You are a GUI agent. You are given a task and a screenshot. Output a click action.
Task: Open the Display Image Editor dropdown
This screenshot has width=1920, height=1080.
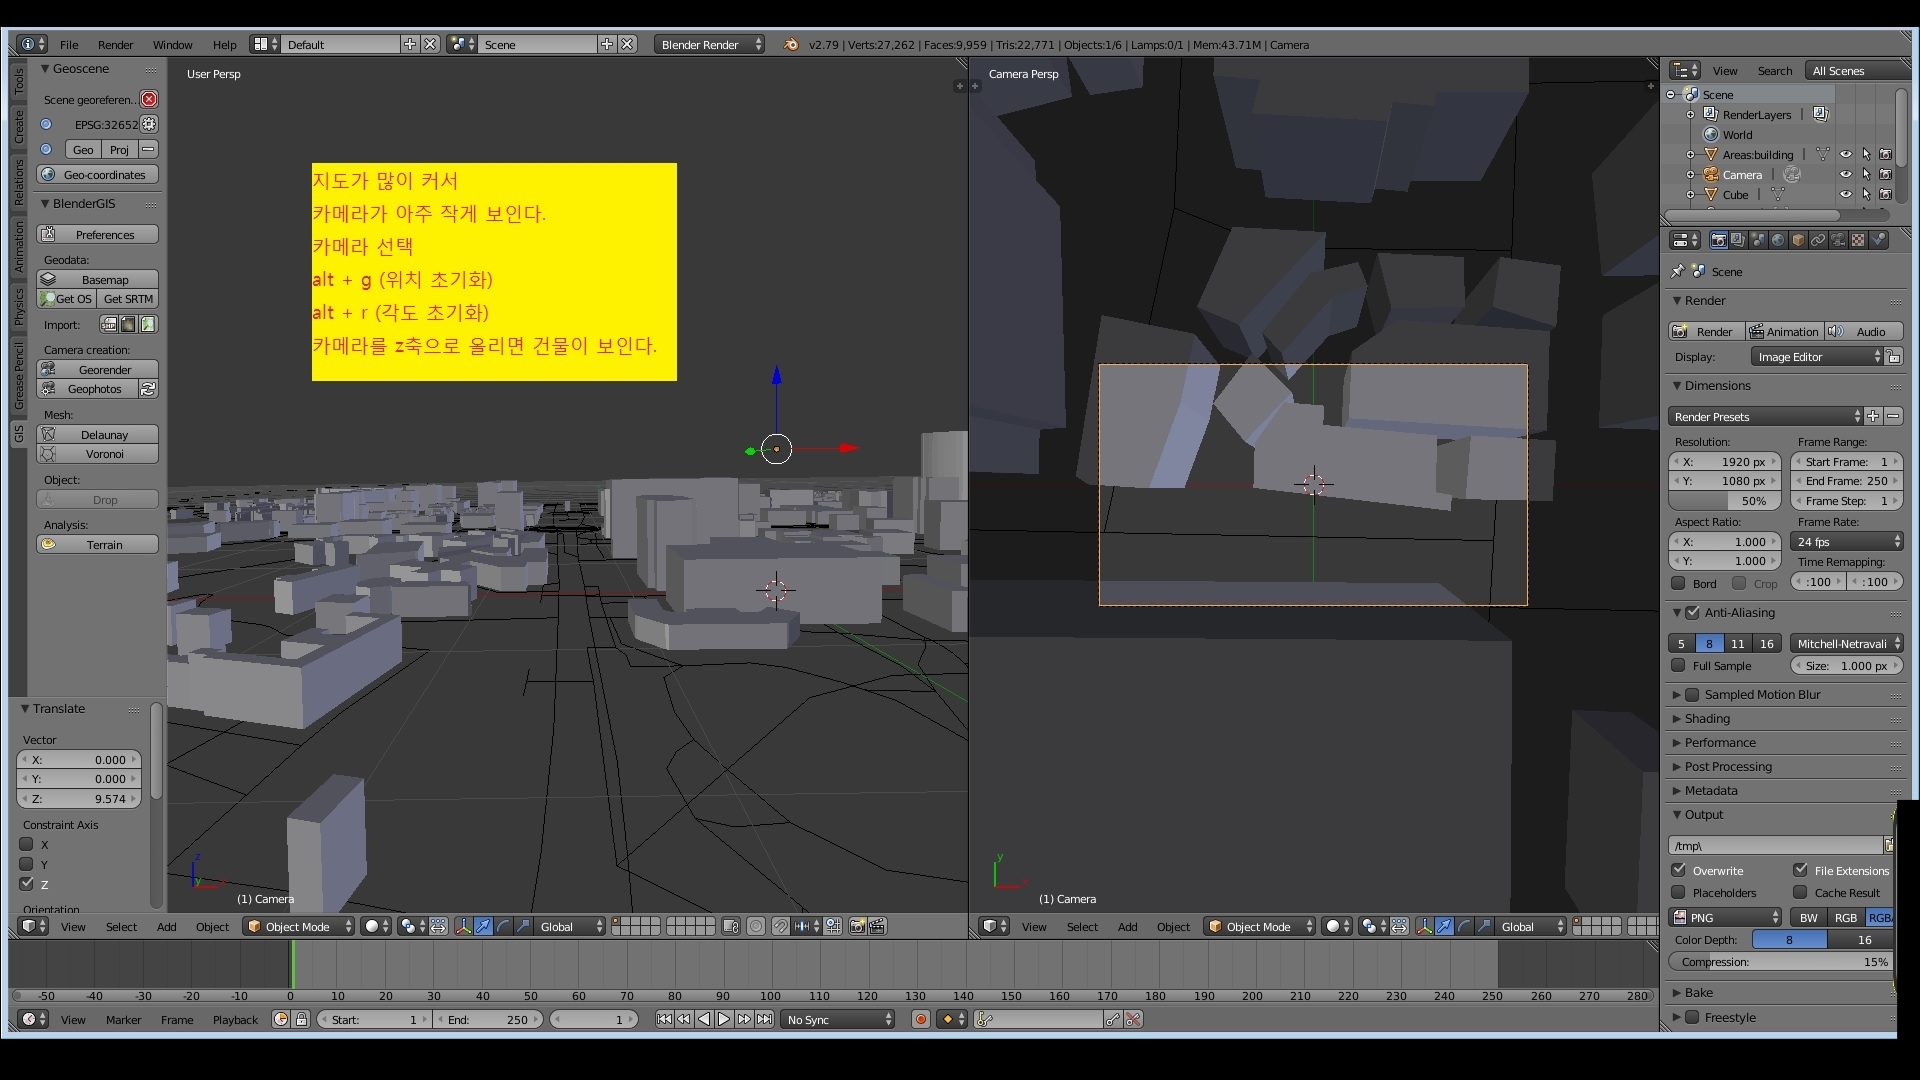tap(1818, 357)
